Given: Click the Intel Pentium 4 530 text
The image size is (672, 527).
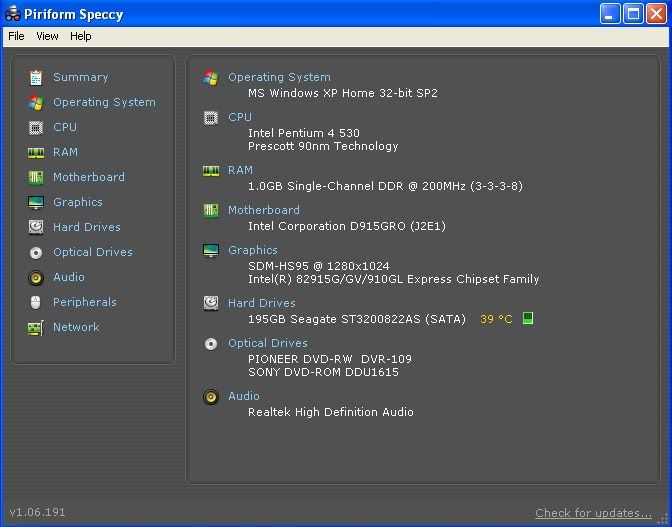Looking at the screenshot, I should pos(304,133).
